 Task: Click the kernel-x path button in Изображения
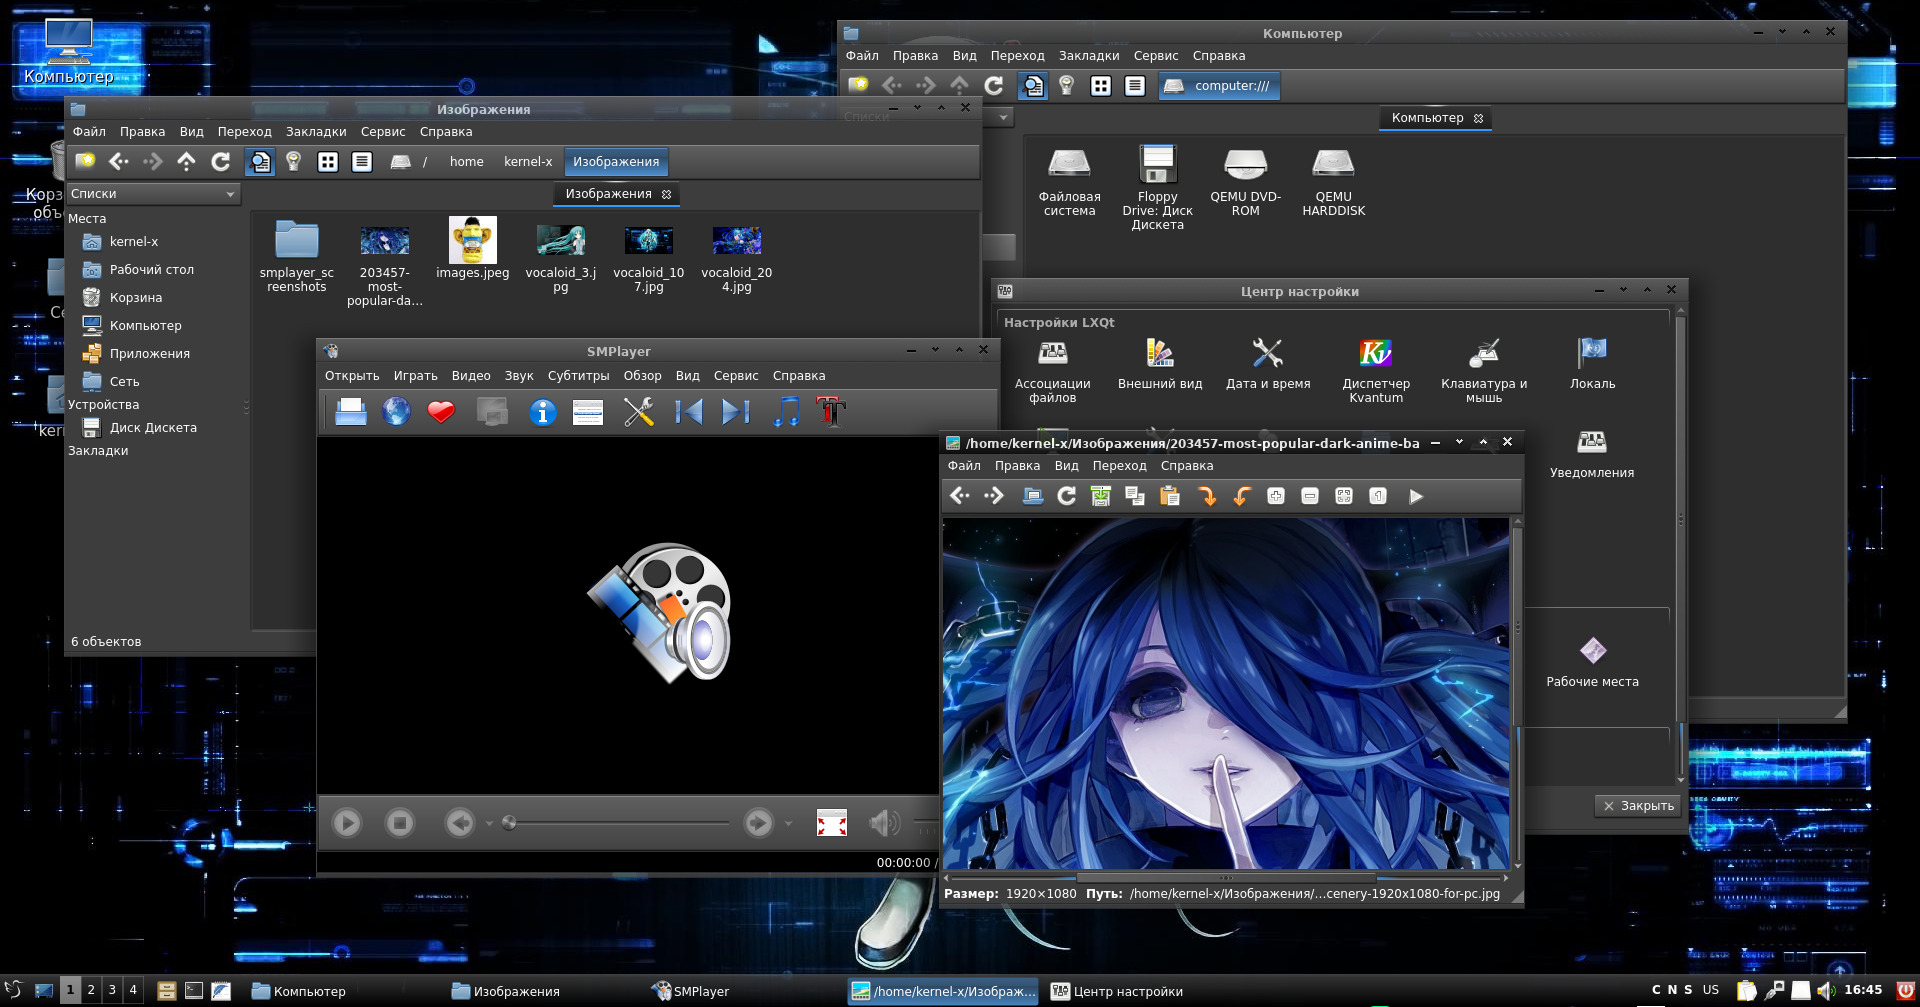[528, 162]
